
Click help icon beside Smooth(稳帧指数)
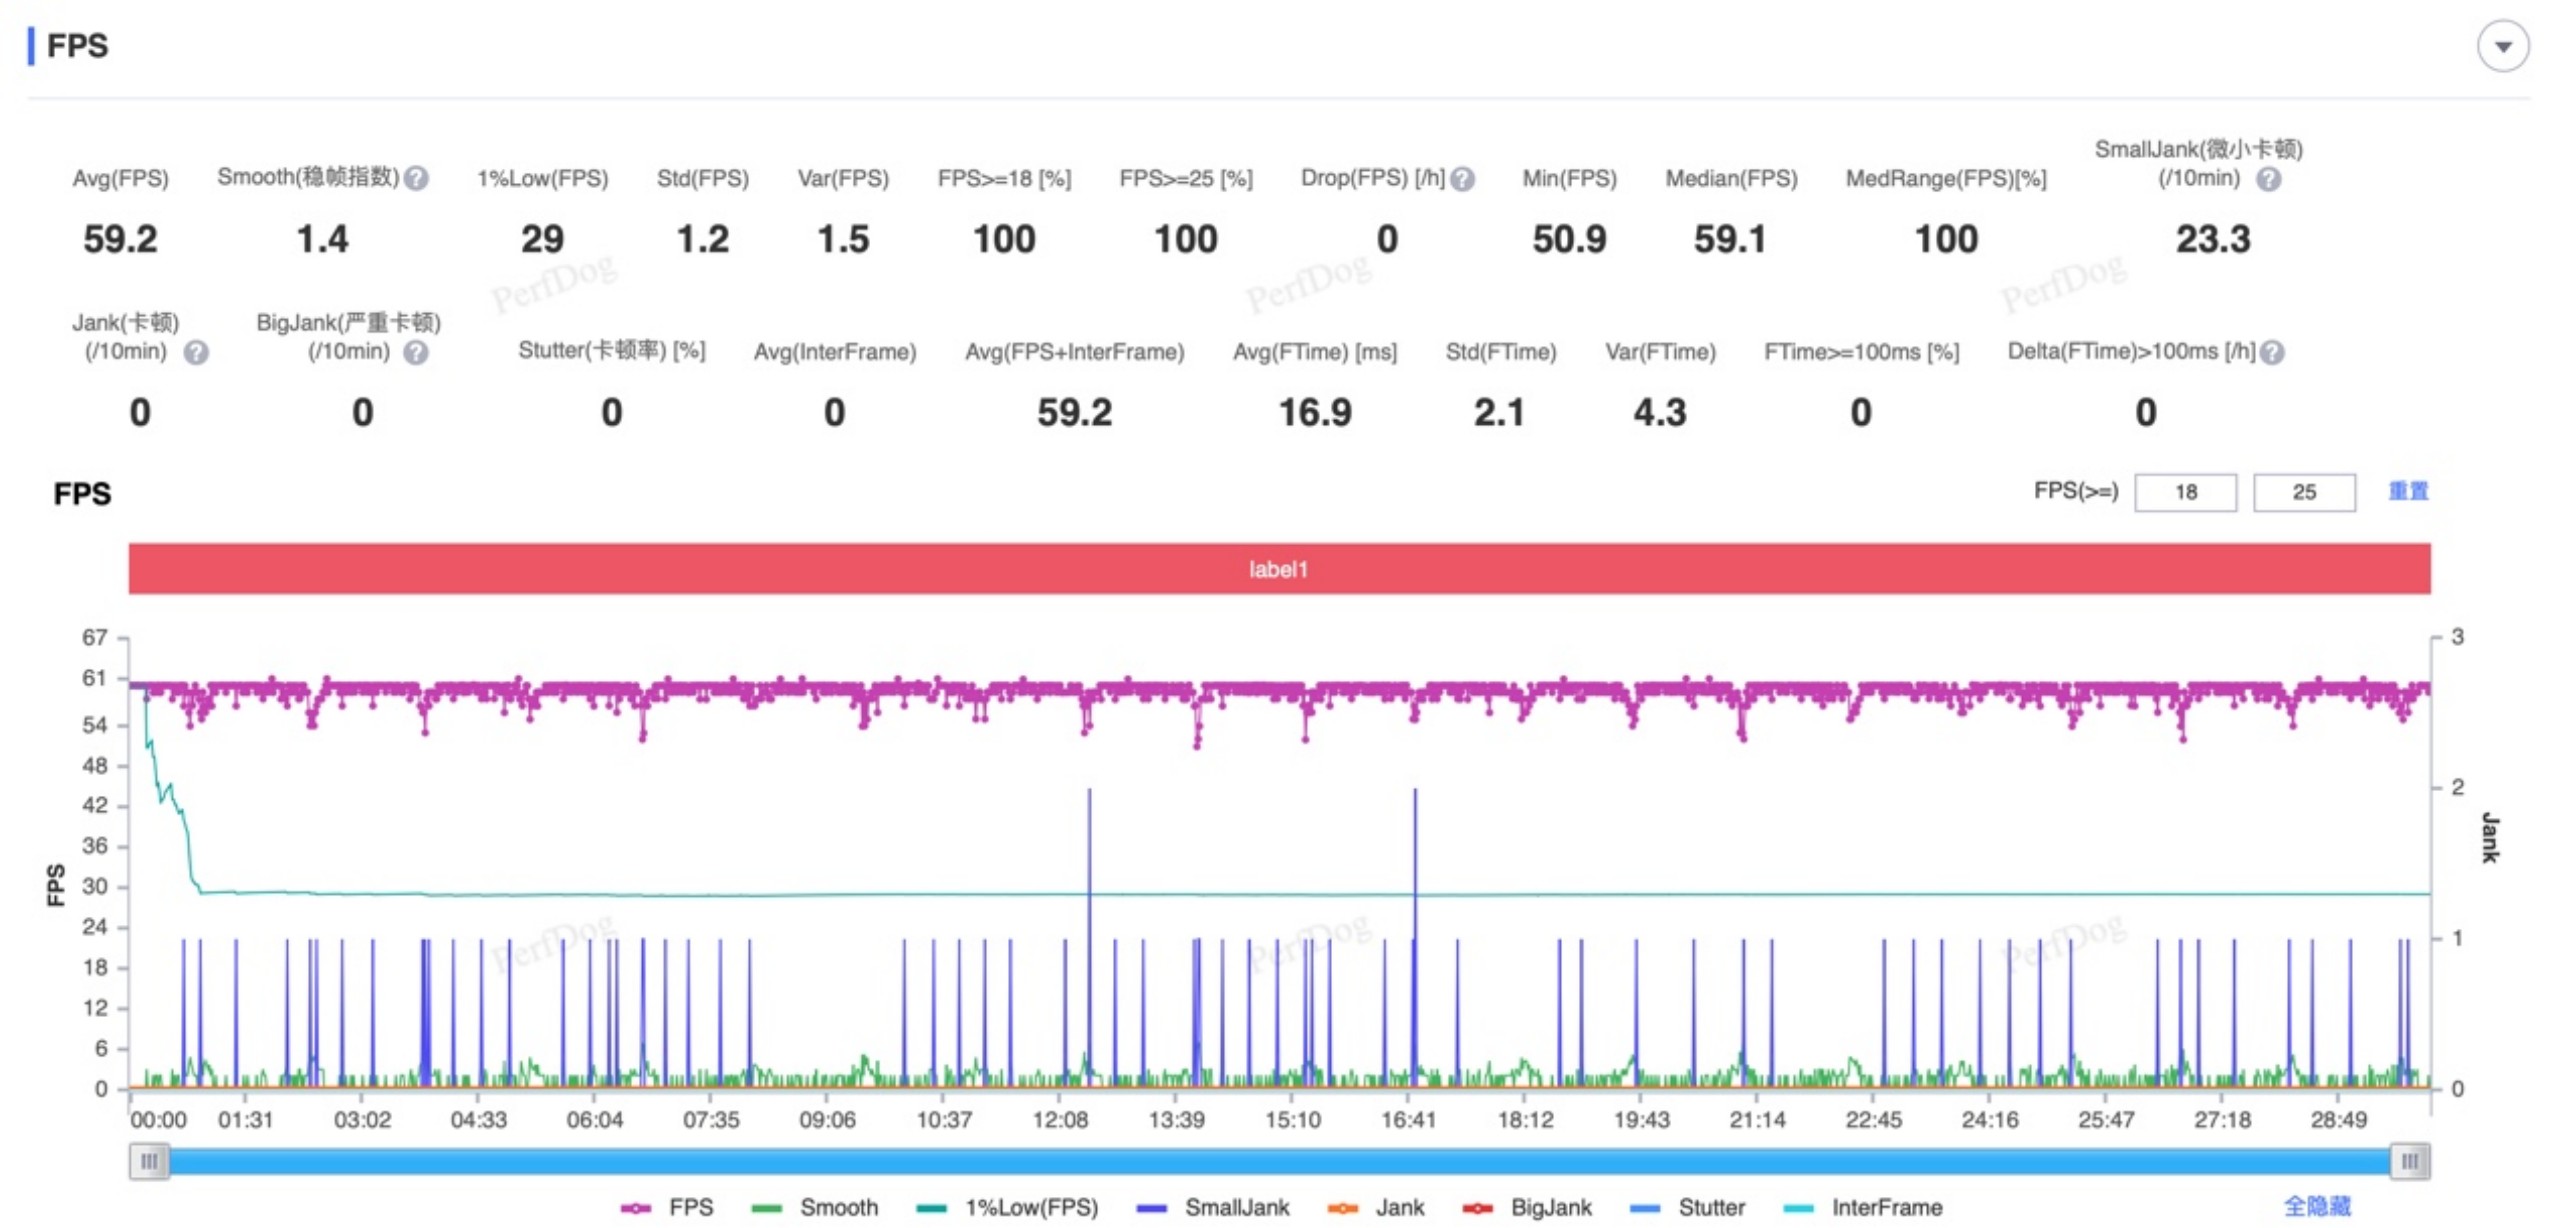coord(417,178)
